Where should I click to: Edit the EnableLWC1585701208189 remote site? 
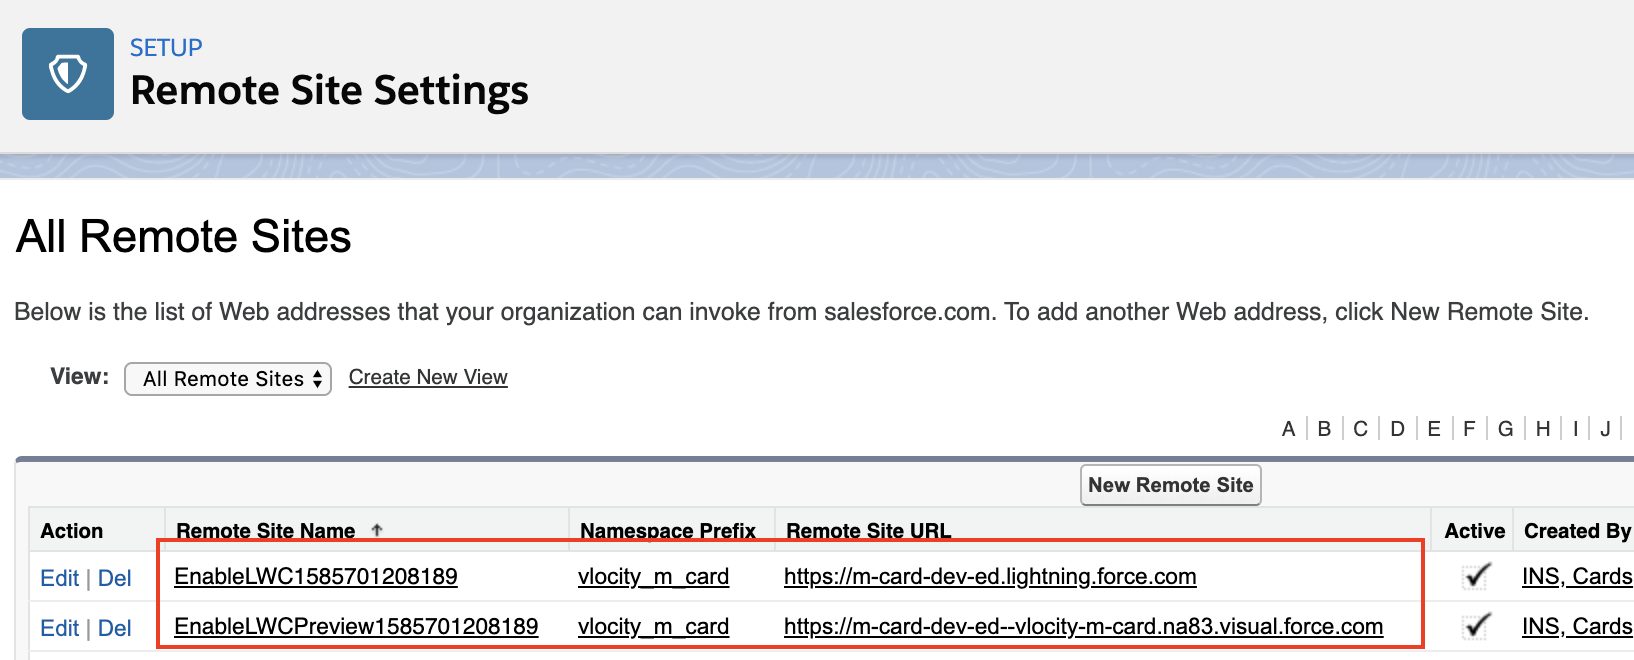pos(59,578)
